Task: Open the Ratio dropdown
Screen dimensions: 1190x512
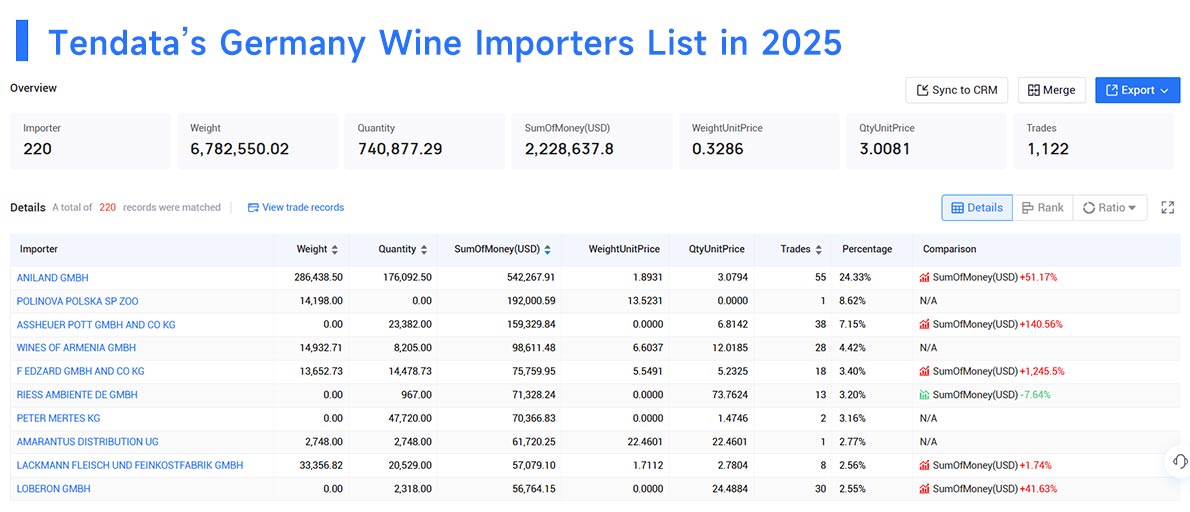Action: (x=1109, y=207)
